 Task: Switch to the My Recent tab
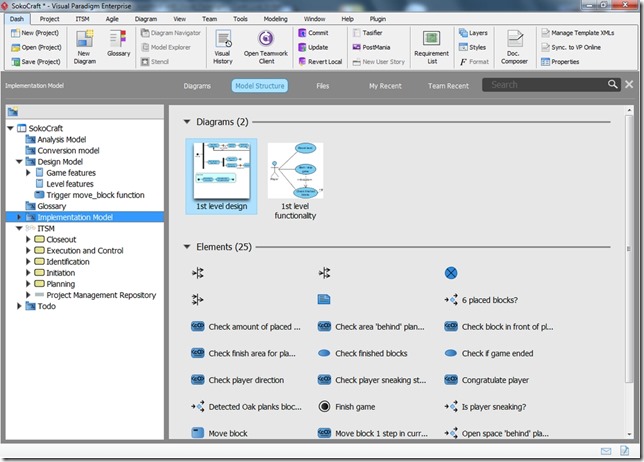point(385,86)
